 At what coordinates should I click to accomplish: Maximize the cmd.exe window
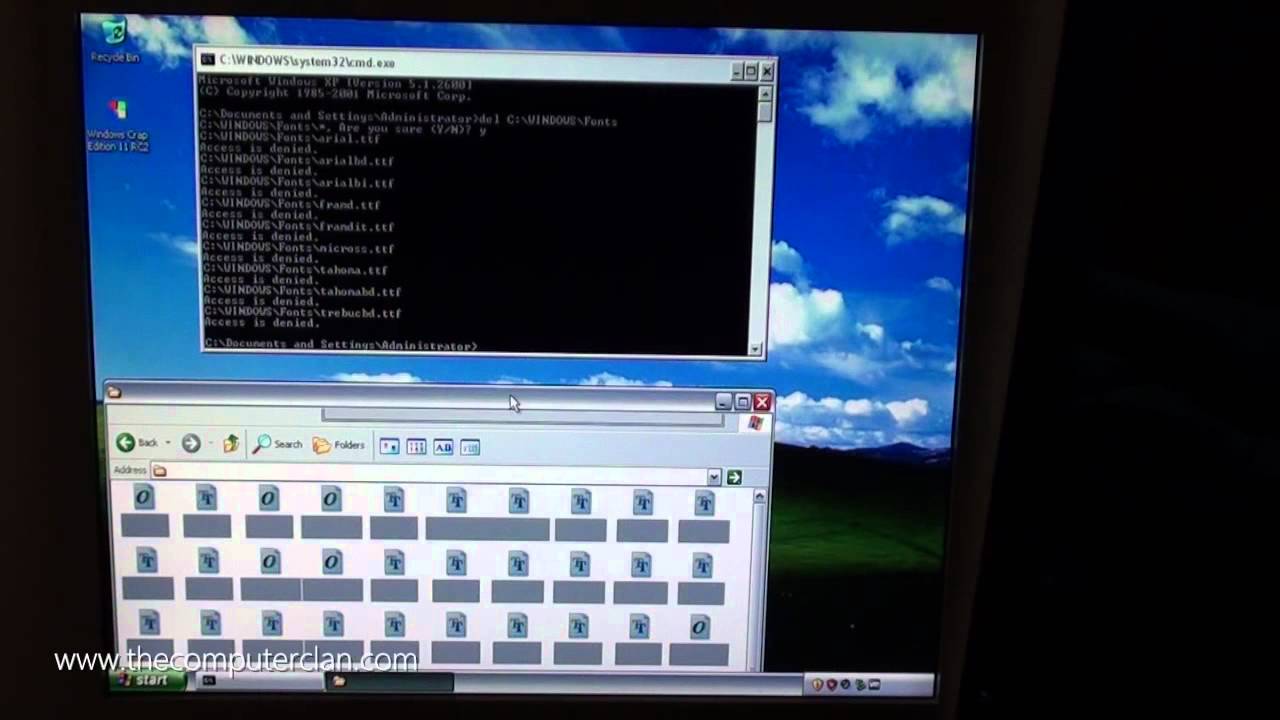tap(751, 71)
